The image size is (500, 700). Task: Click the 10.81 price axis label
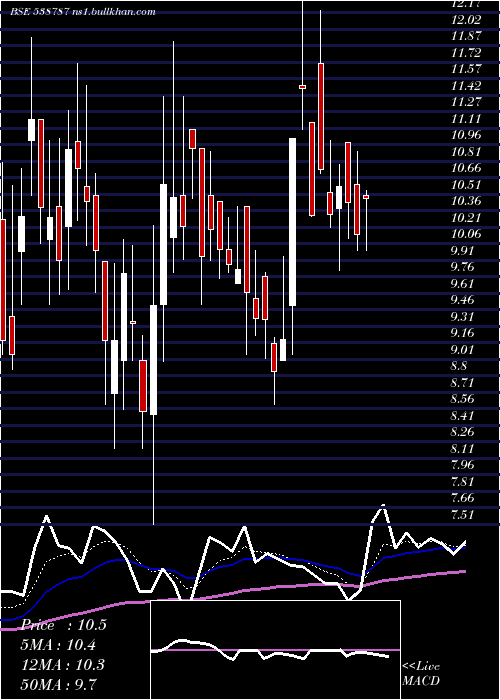pyautogui.click(x=466, y=152)
